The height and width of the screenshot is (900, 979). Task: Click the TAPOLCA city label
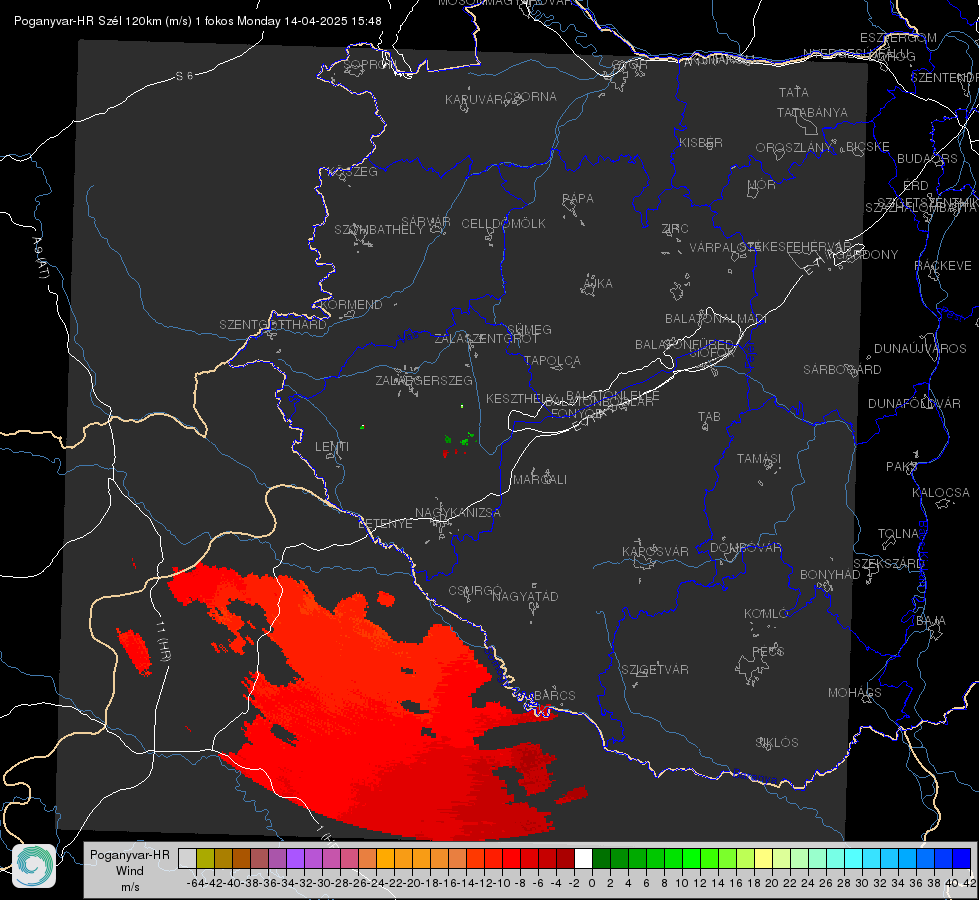[x=553, y=360]
